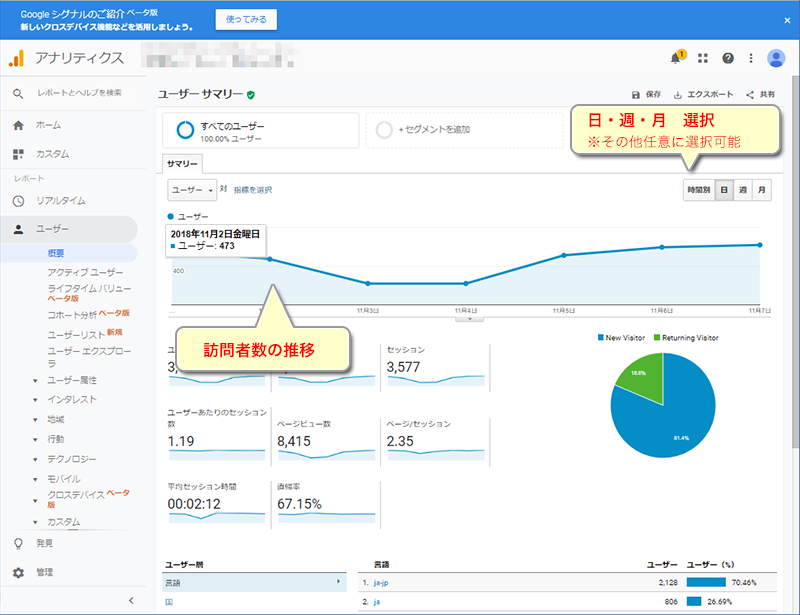Click the notifications bell icon
This screenshot has height=615, width=800.
[x=676, y=58]
